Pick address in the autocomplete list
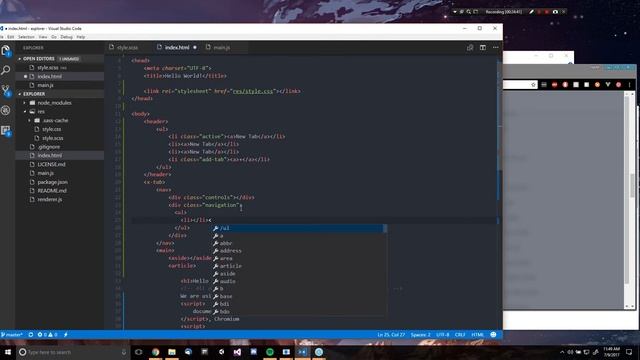 pyautogui.click(x=299, y=251)
